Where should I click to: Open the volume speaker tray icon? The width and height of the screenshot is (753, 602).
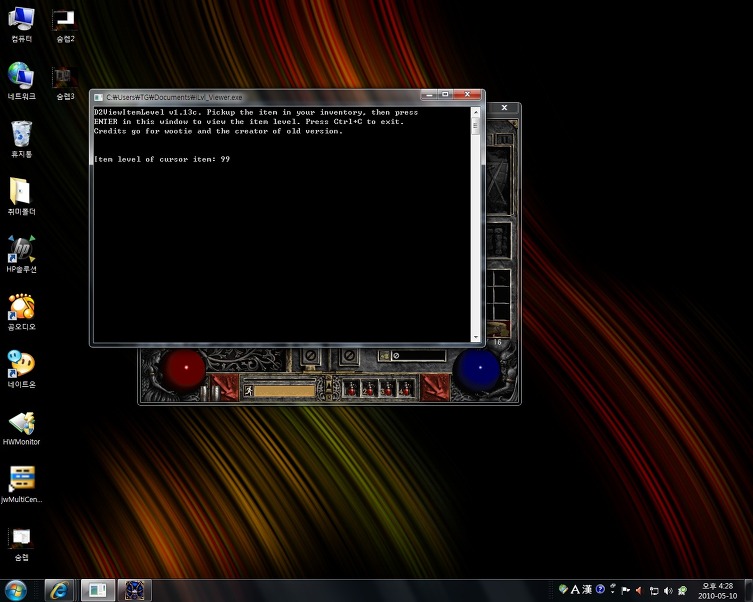[668, 590]
